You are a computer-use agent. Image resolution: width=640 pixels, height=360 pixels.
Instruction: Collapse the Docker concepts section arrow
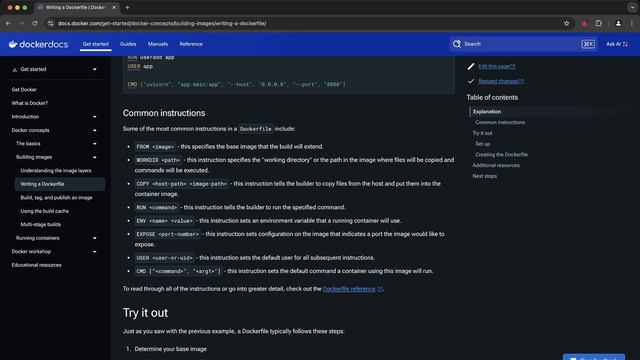95,130
